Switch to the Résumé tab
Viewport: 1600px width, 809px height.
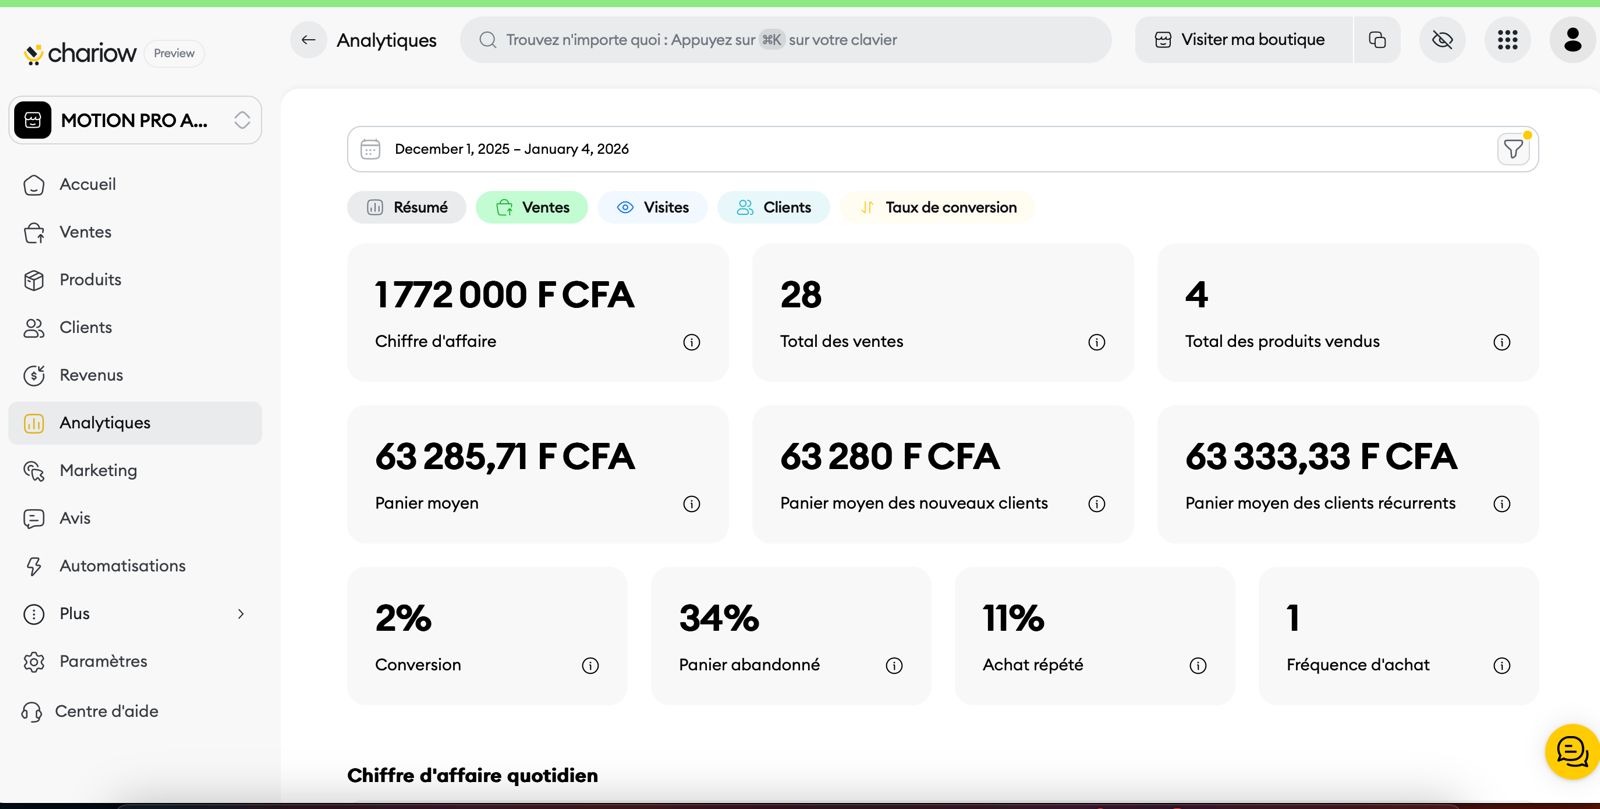coord(407,207)
